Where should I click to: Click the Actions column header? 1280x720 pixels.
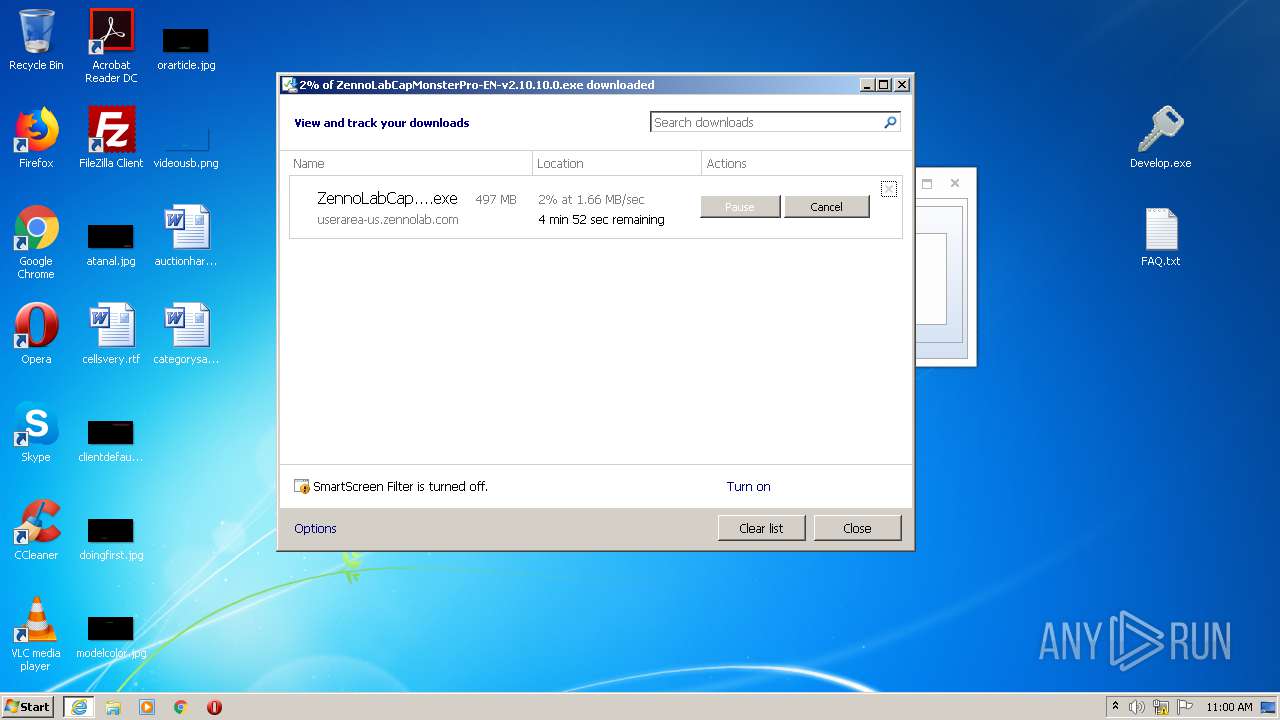[801, 163]
